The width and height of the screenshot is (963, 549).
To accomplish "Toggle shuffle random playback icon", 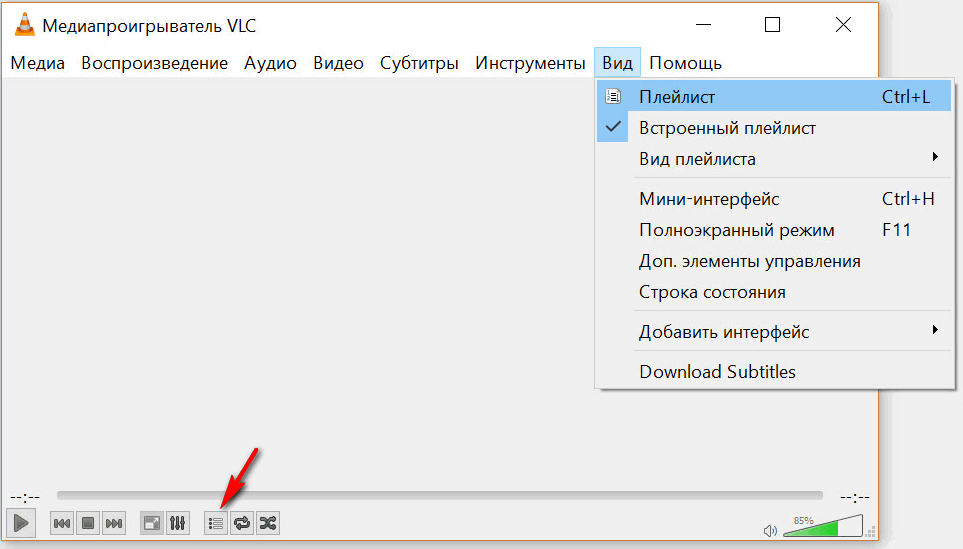I will pyautogui.click(x=268, y=523).
